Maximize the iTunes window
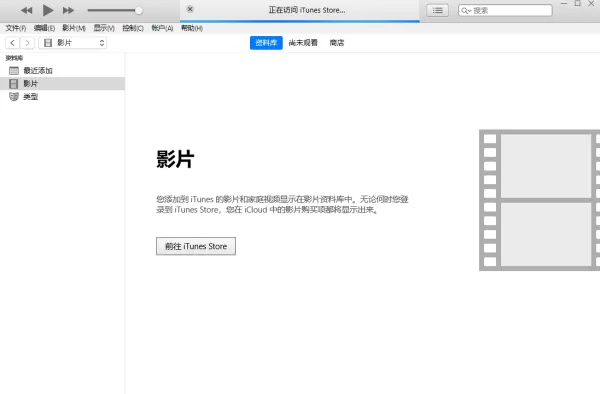The image size is (600, 394). coord(578,3)
